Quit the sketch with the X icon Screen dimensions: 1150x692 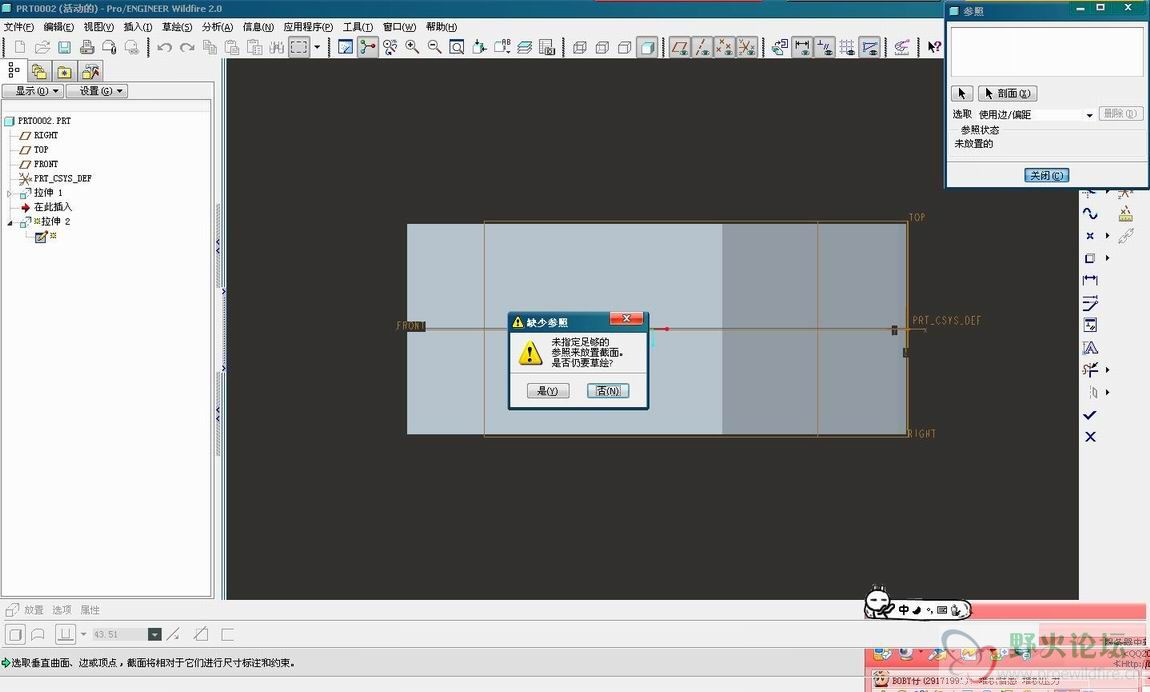point(1090,437)
